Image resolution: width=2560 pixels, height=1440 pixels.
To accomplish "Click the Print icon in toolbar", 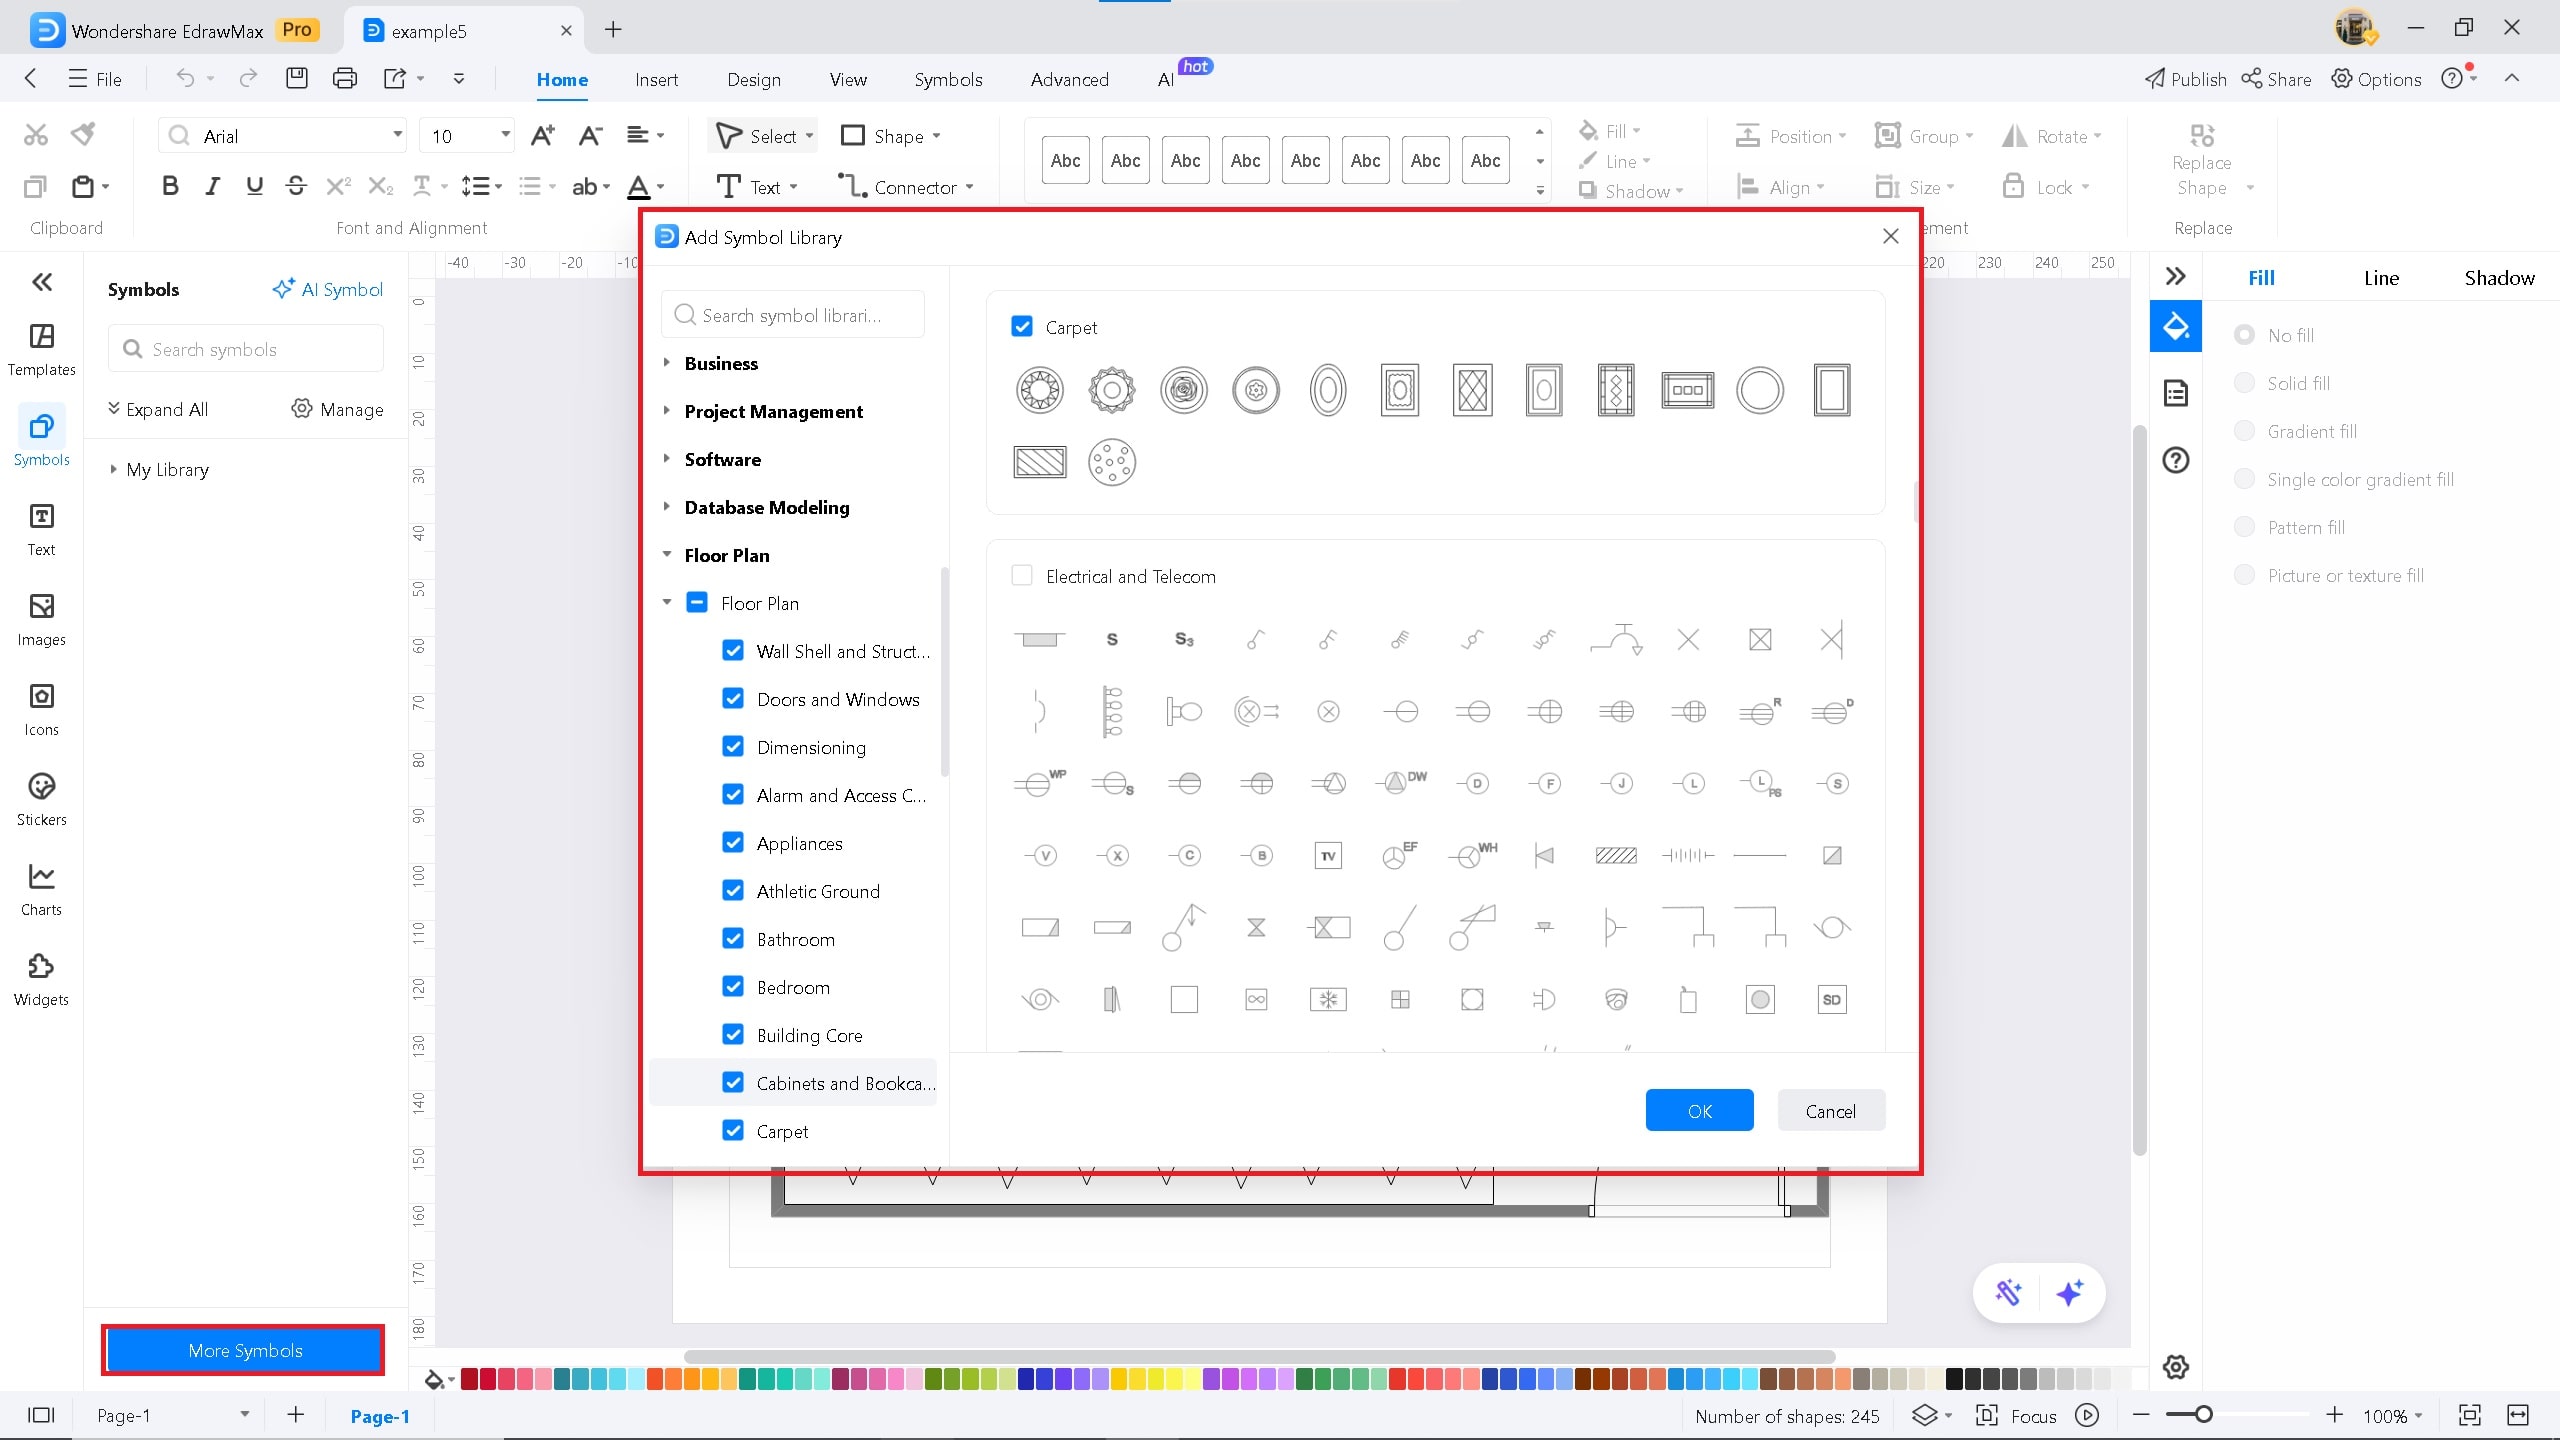I will [345, 78].
